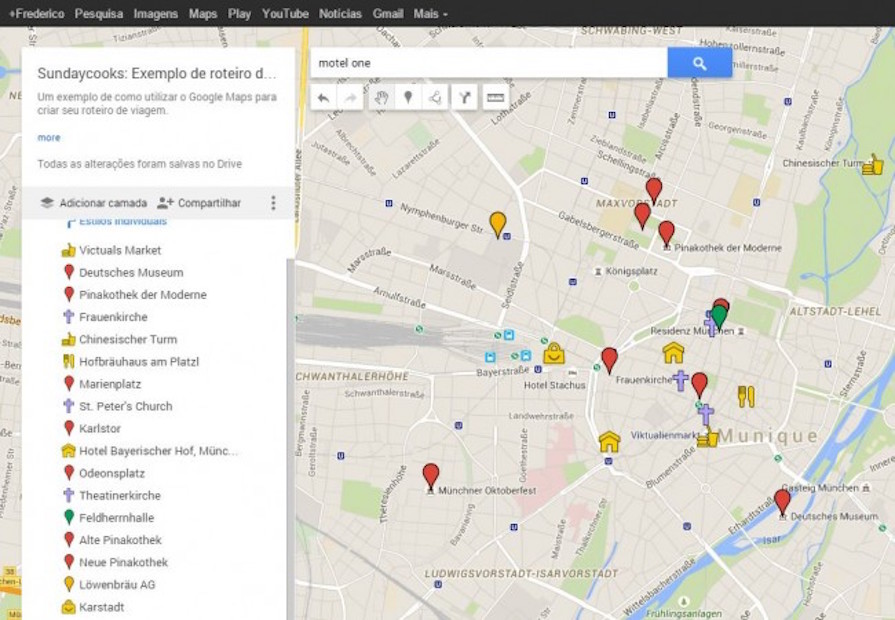The width and height of the screenshot is (895, 620).
Task: Click the yellow shopping bag map icon
Action: (x=554, y=353)
